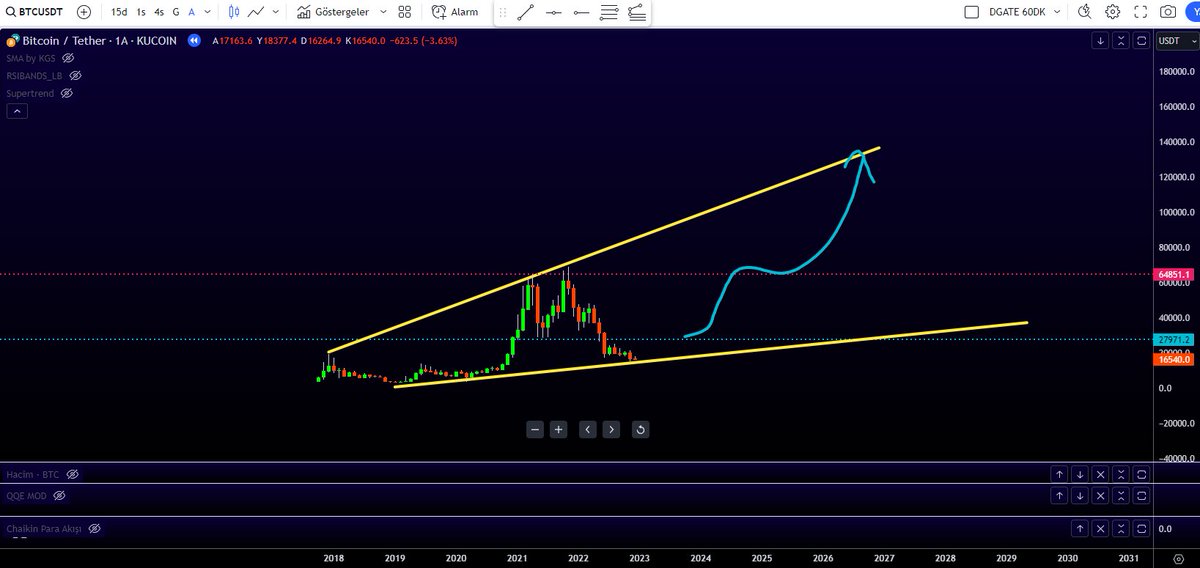Open quick search lightning icon
The width and height of the screenshot is (1200, 568).
tap(1086, 12)
